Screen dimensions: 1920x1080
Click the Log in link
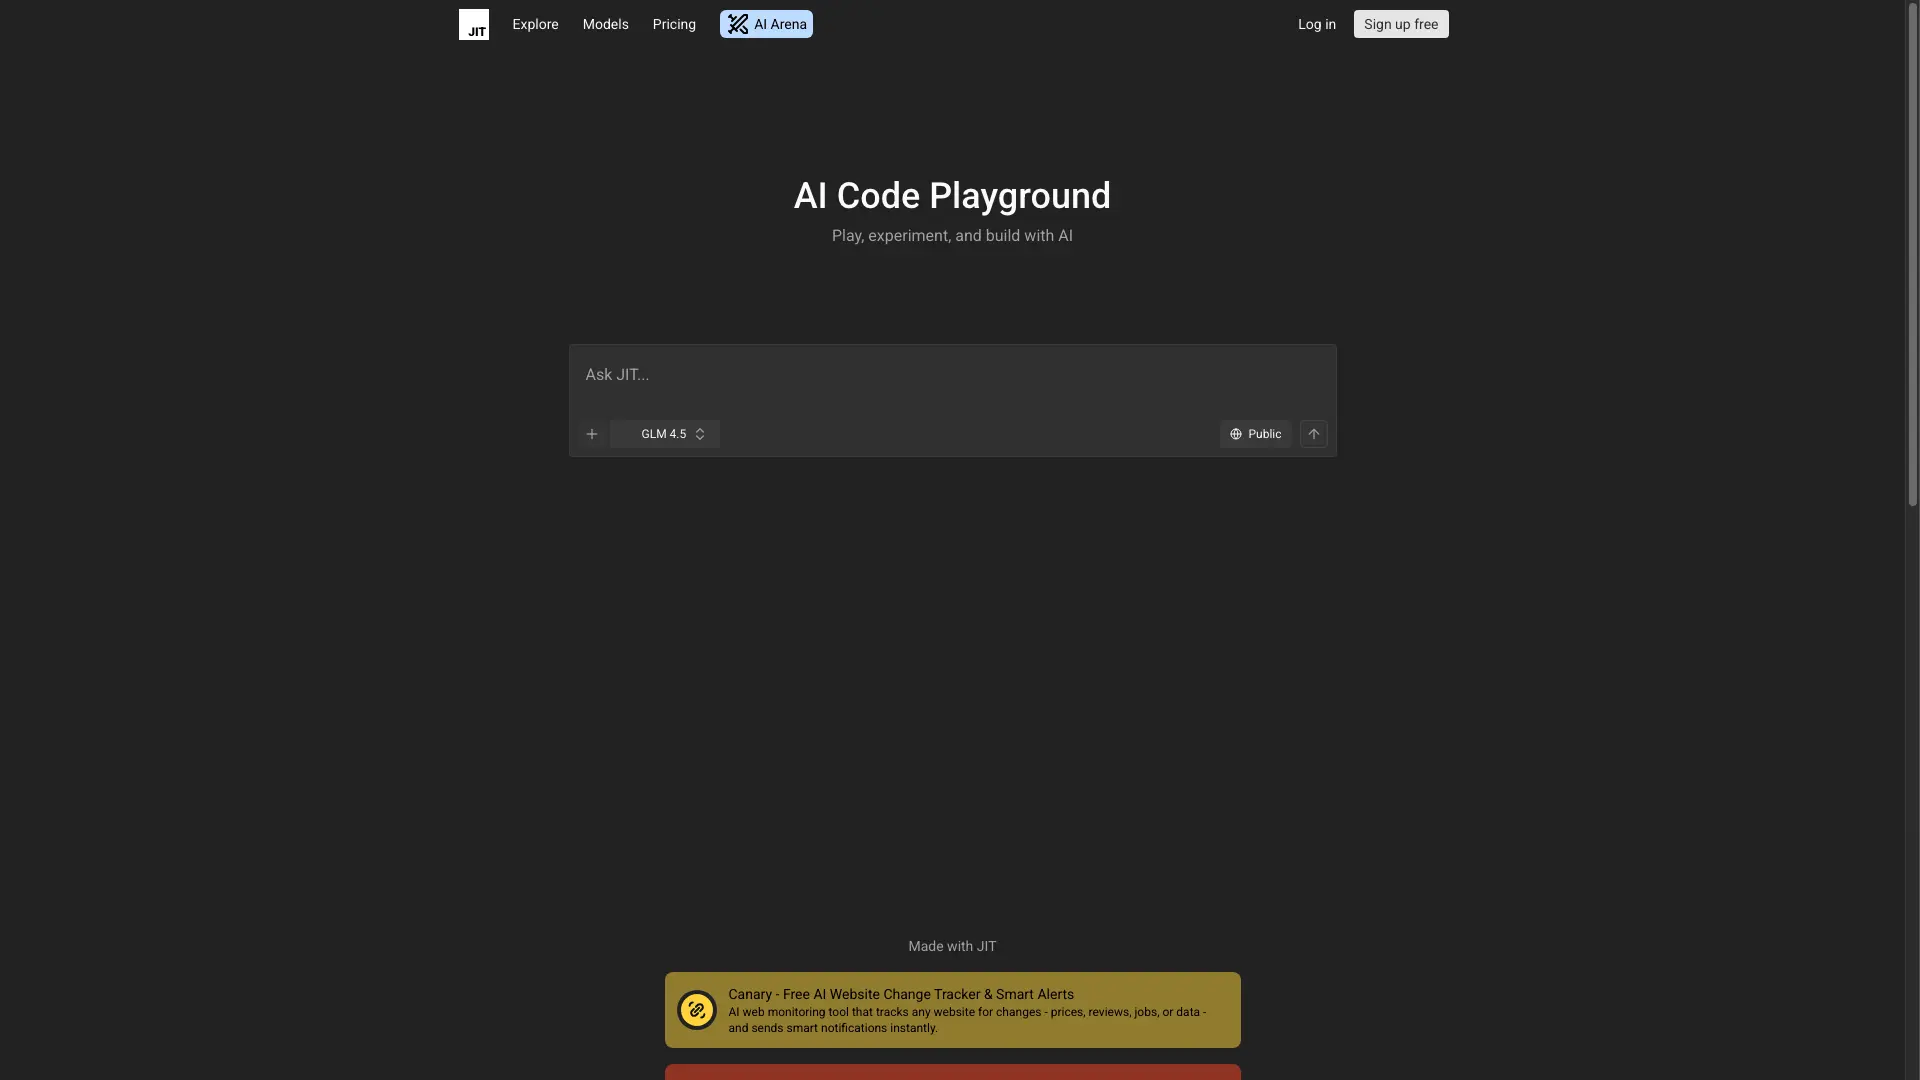[1316, 24]
